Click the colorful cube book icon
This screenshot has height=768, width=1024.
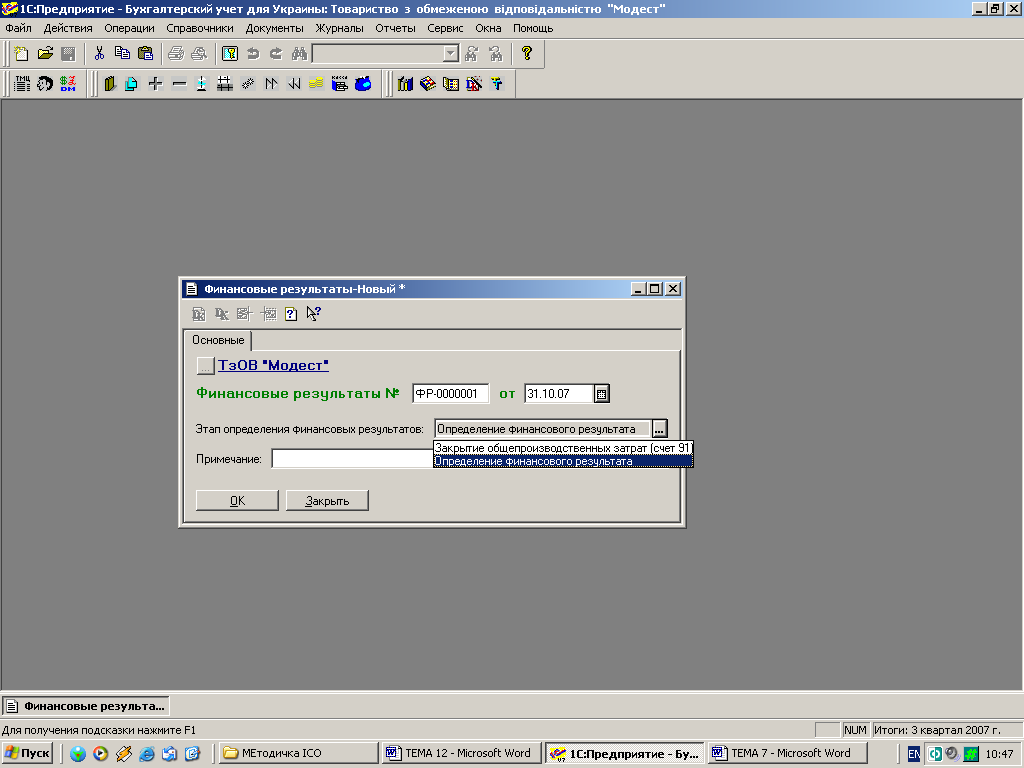click(428, 84)
